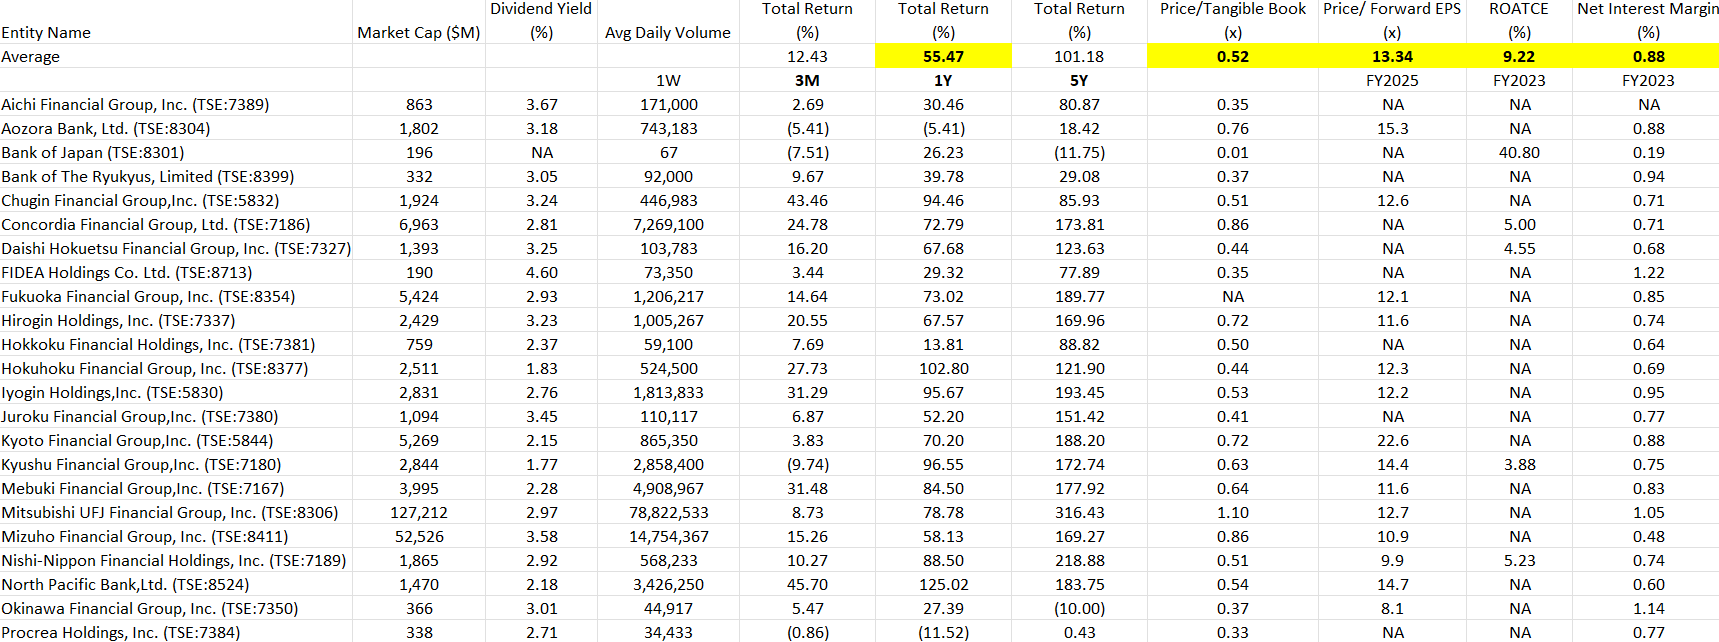The height and width of the screenshot is (642, 1719).
Task: Click Okinawa Financial's 5Y return (10.00)
Action: pos(1079,609)
